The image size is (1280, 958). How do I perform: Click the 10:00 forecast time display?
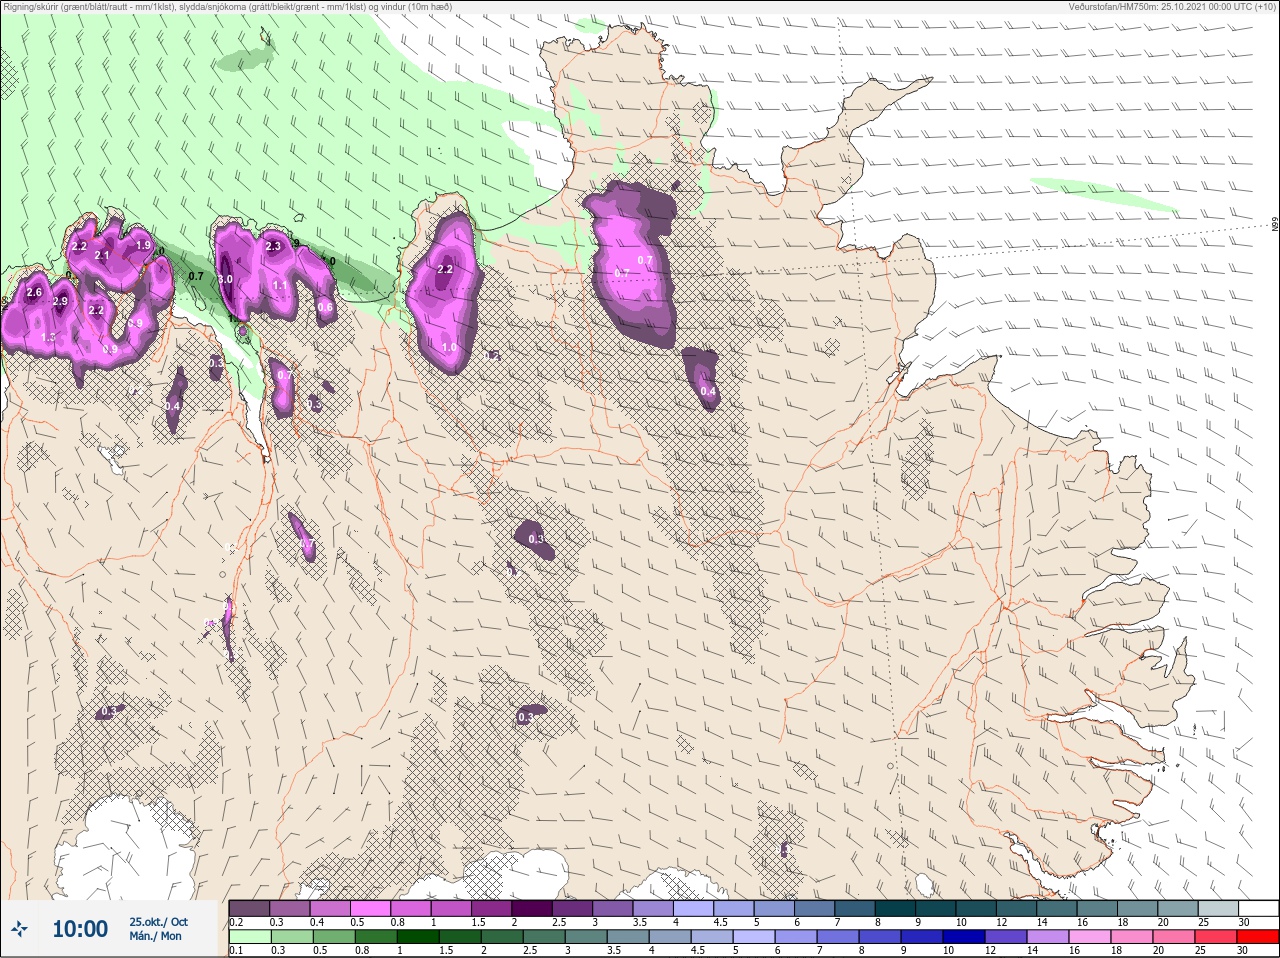(x=80, y=929)
